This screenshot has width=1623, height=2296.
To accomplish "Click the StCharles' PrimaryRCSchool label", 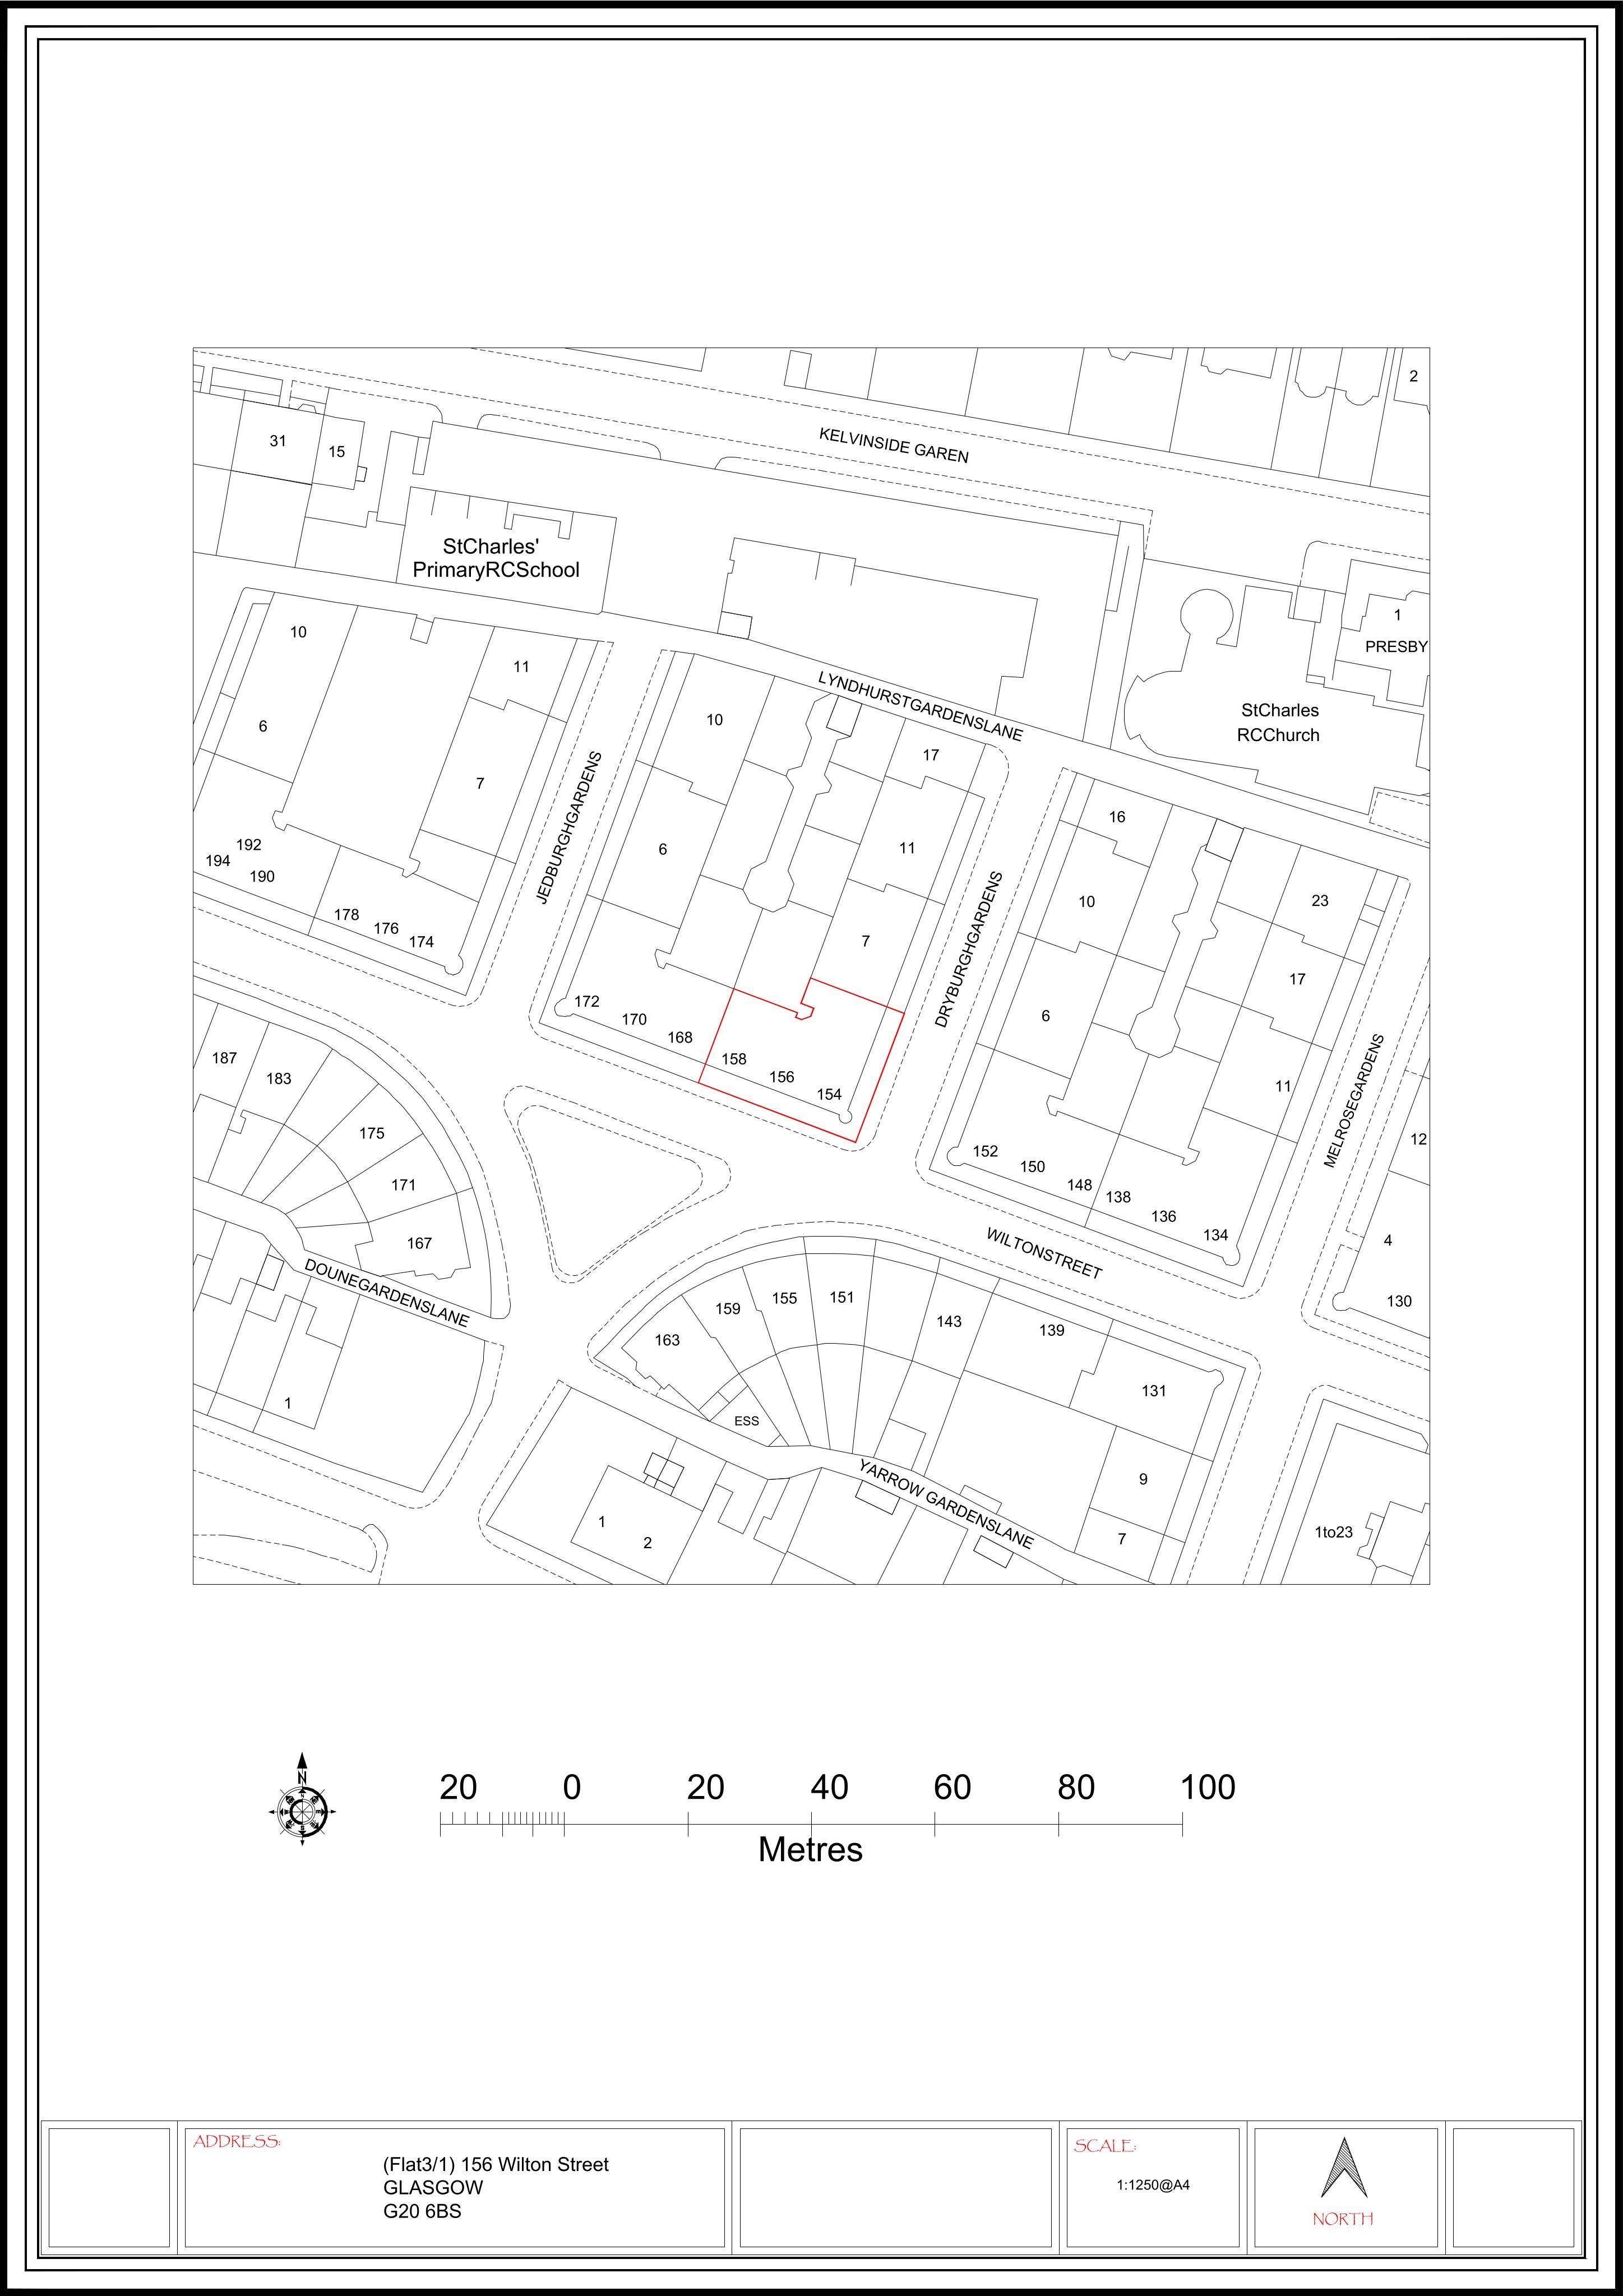I will point(496,558).
